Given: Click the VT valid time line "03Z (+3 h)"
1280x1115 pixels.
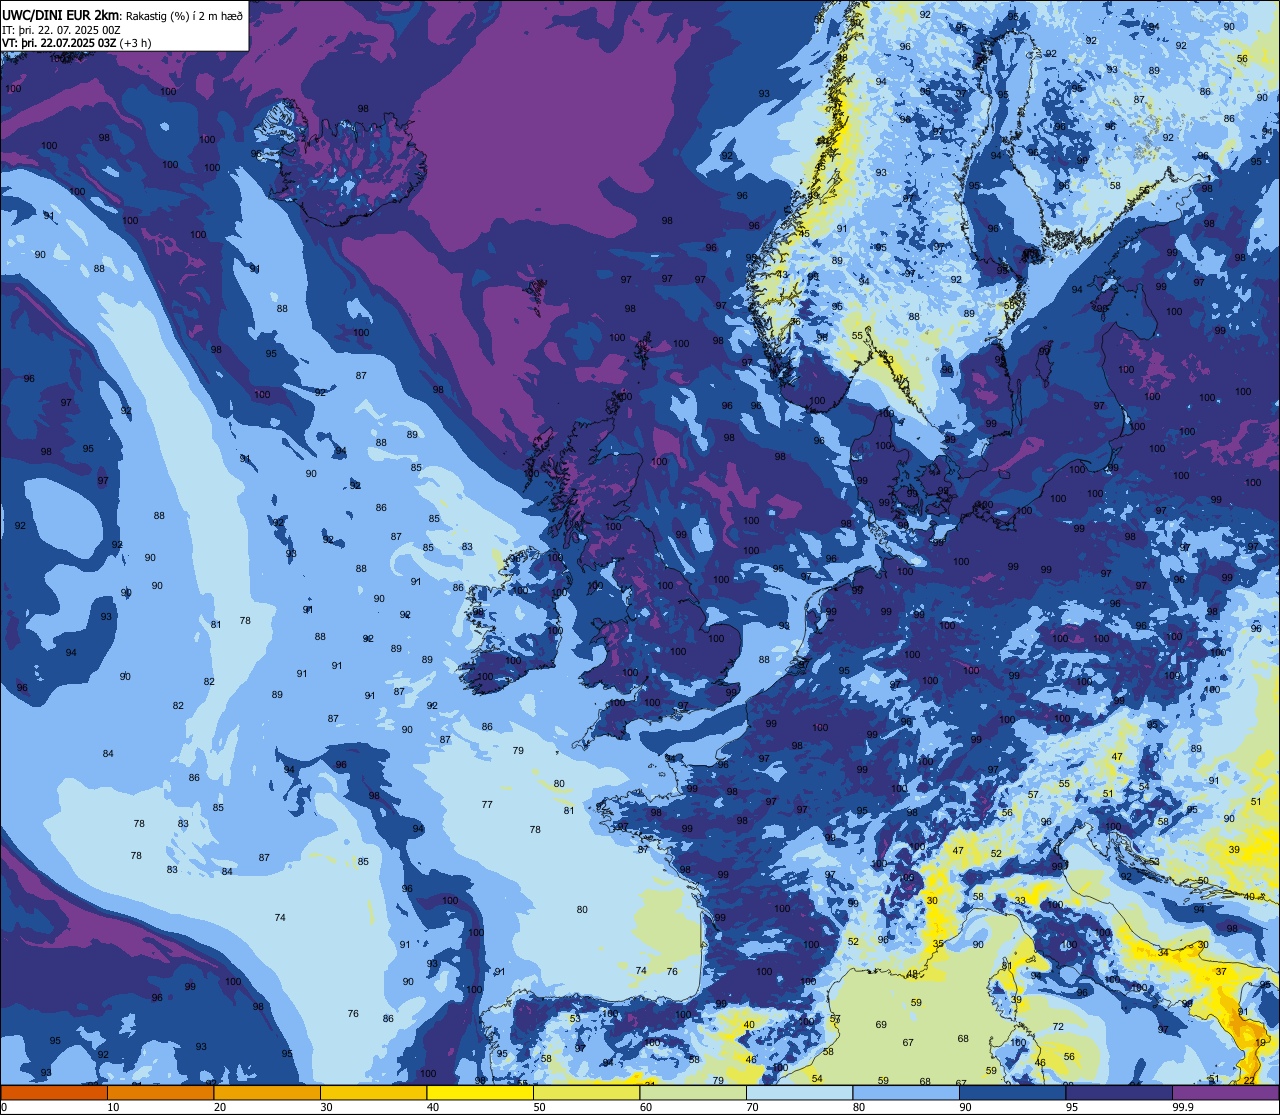Looking at the screenshot, I should point(77,42).
